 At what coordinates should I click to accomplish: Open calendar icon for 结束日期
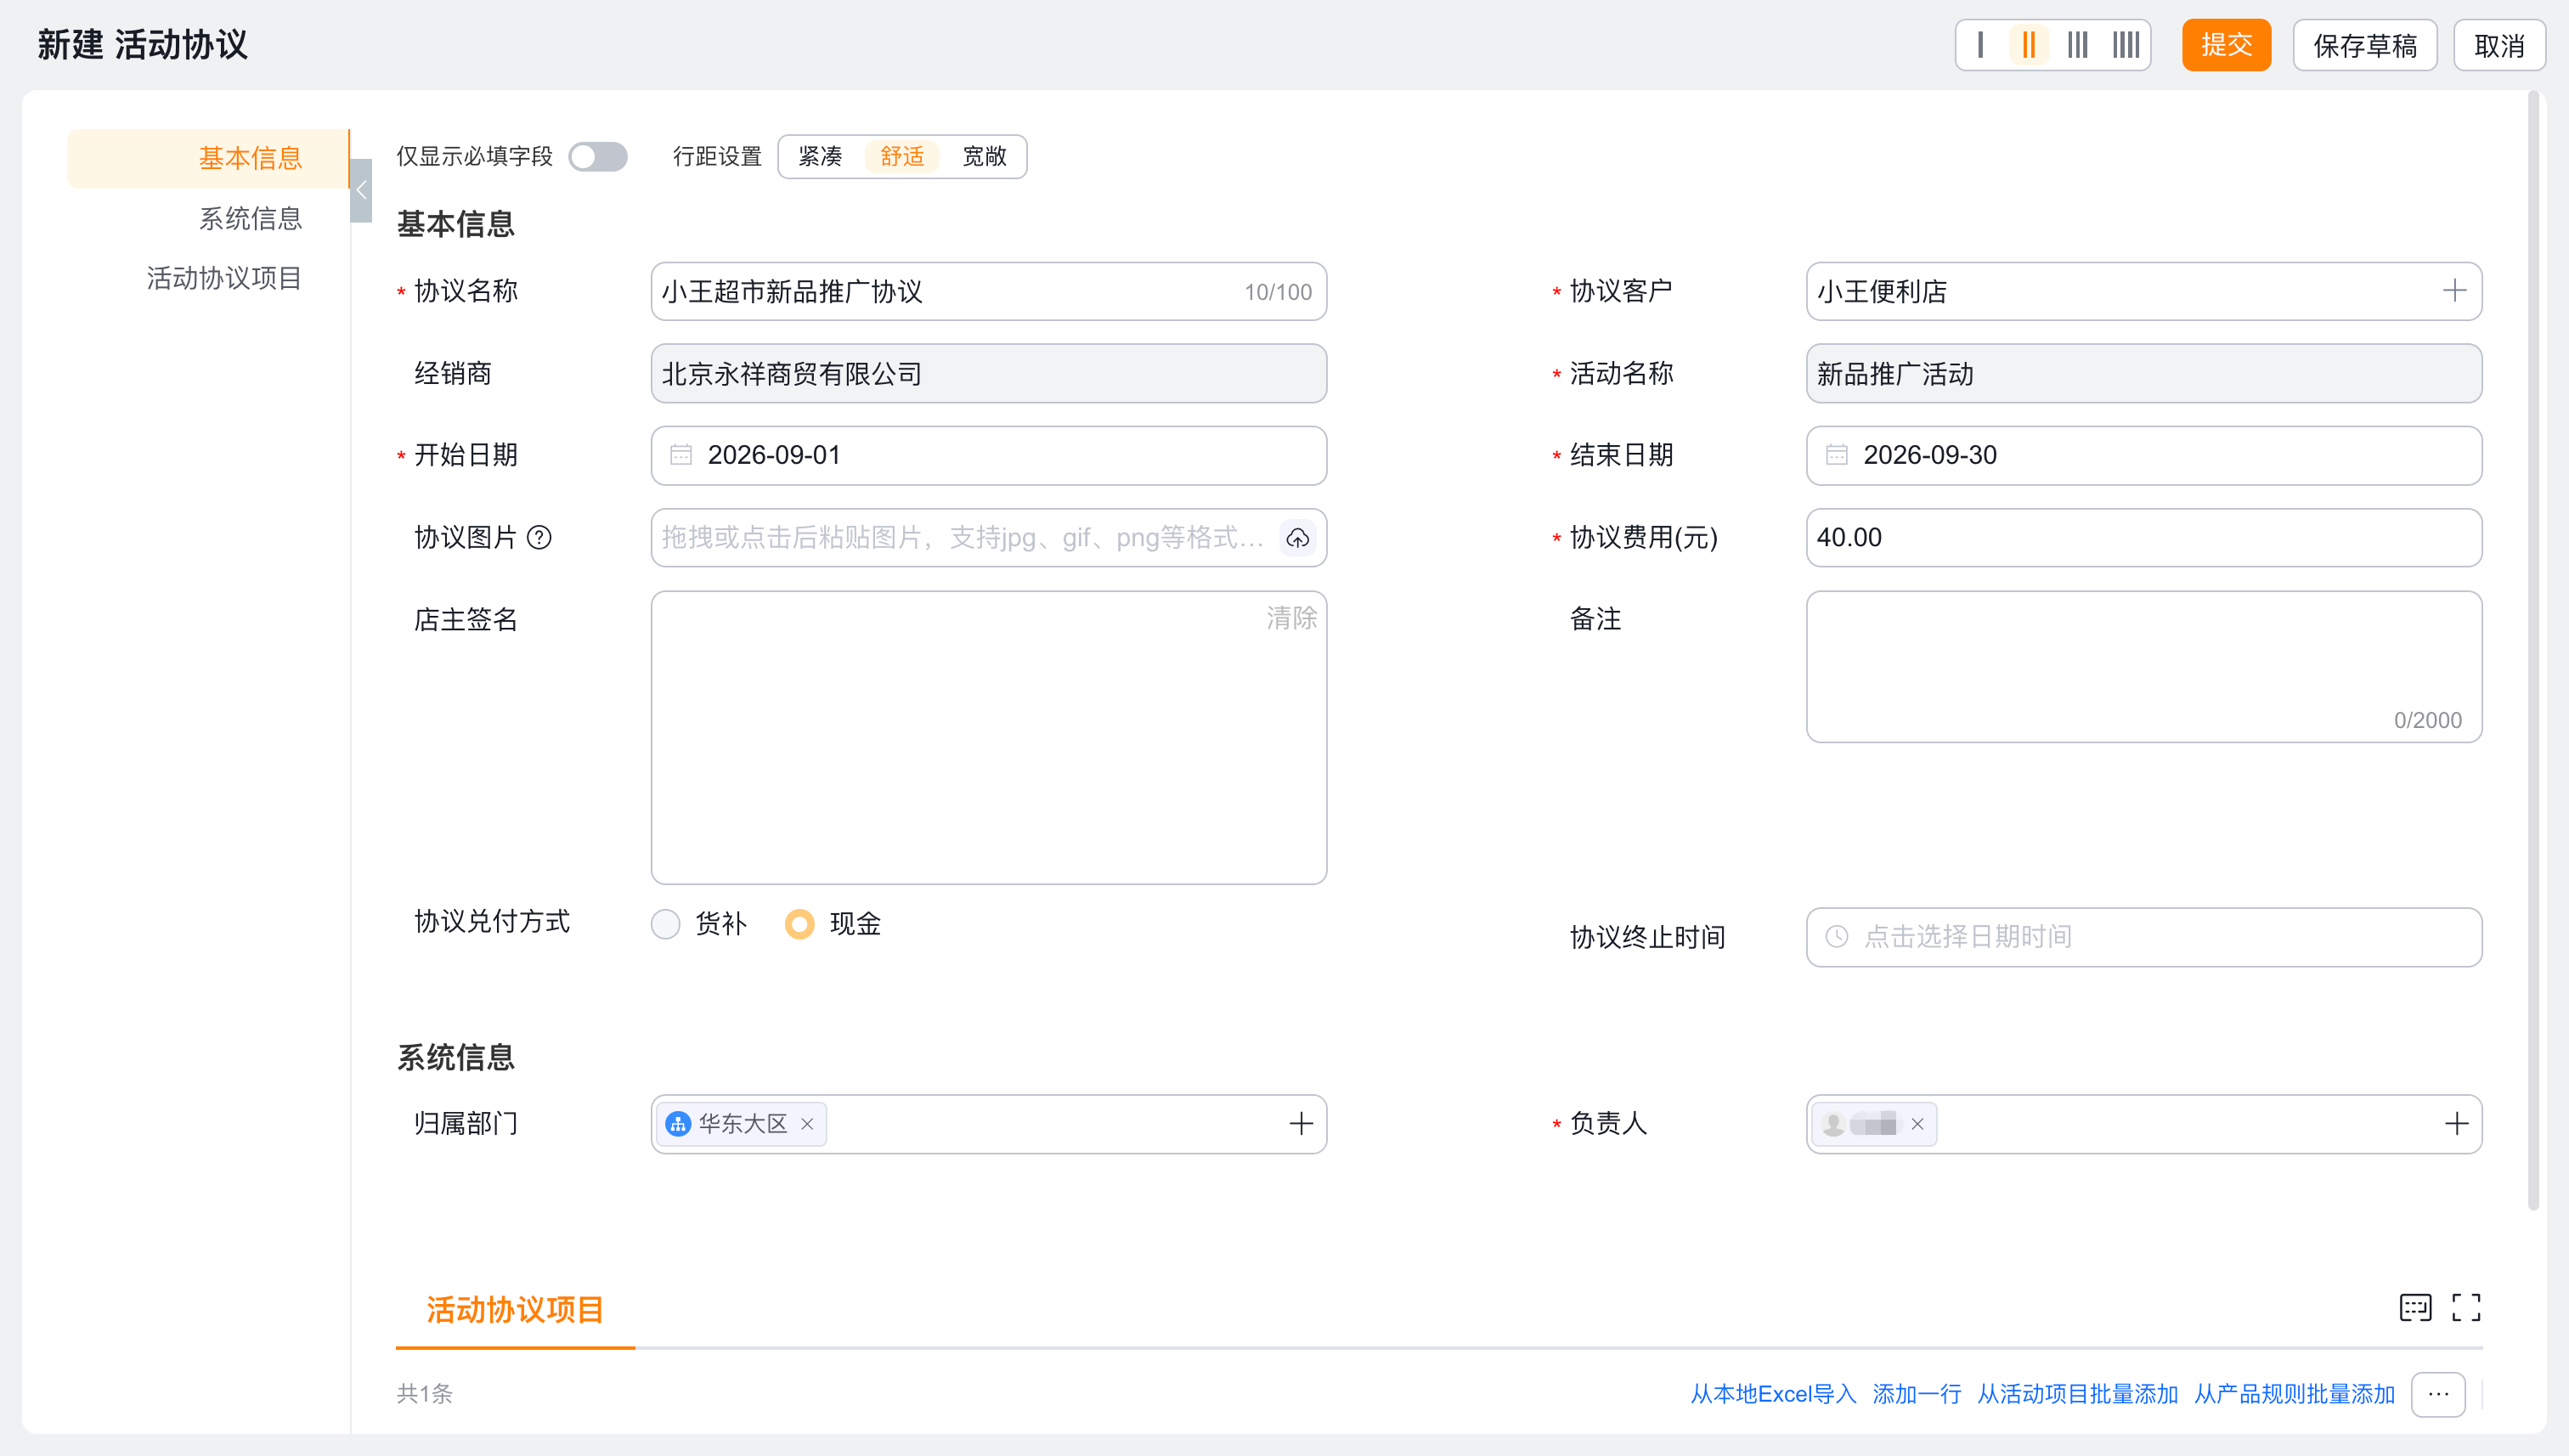(1837, 455)
